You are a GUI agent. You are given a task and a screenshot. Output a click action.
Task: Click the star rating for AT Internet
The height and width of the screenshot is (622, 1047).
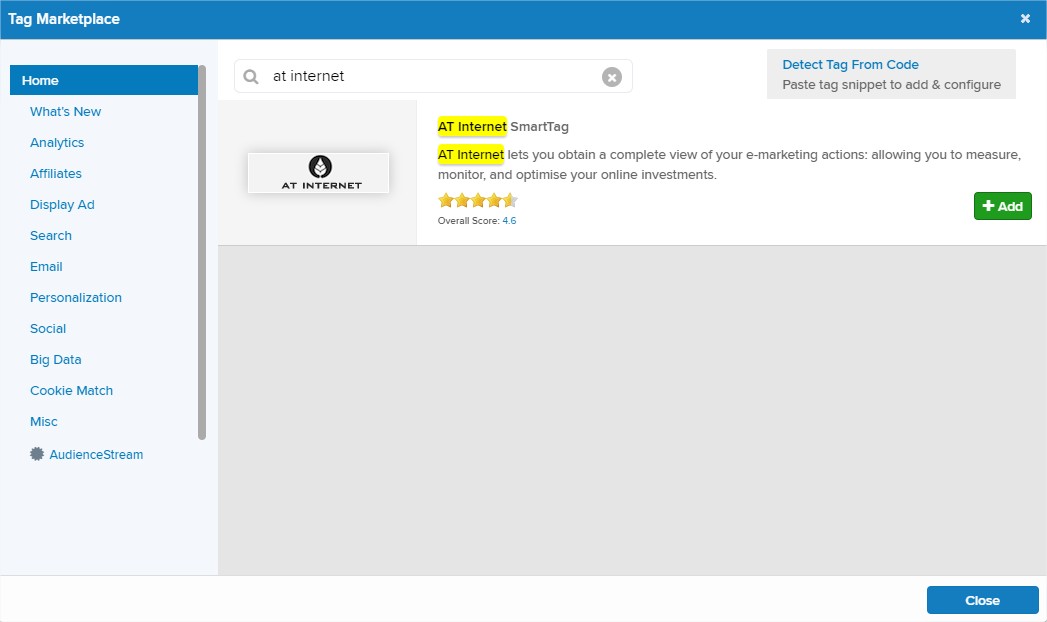(477, 200)
